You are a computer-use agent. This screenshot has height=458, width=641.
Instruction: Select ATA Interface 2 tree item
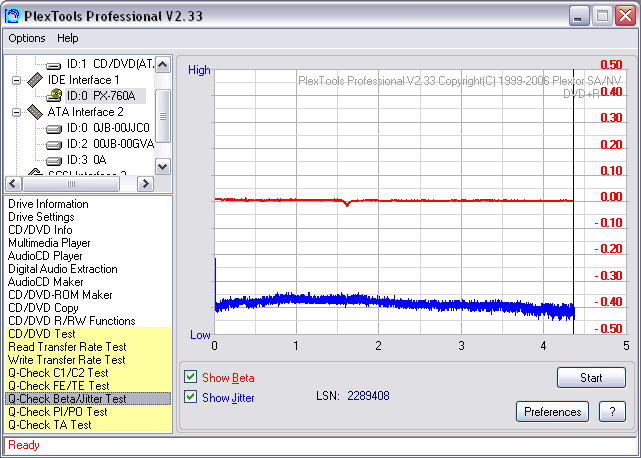point(85,112)
